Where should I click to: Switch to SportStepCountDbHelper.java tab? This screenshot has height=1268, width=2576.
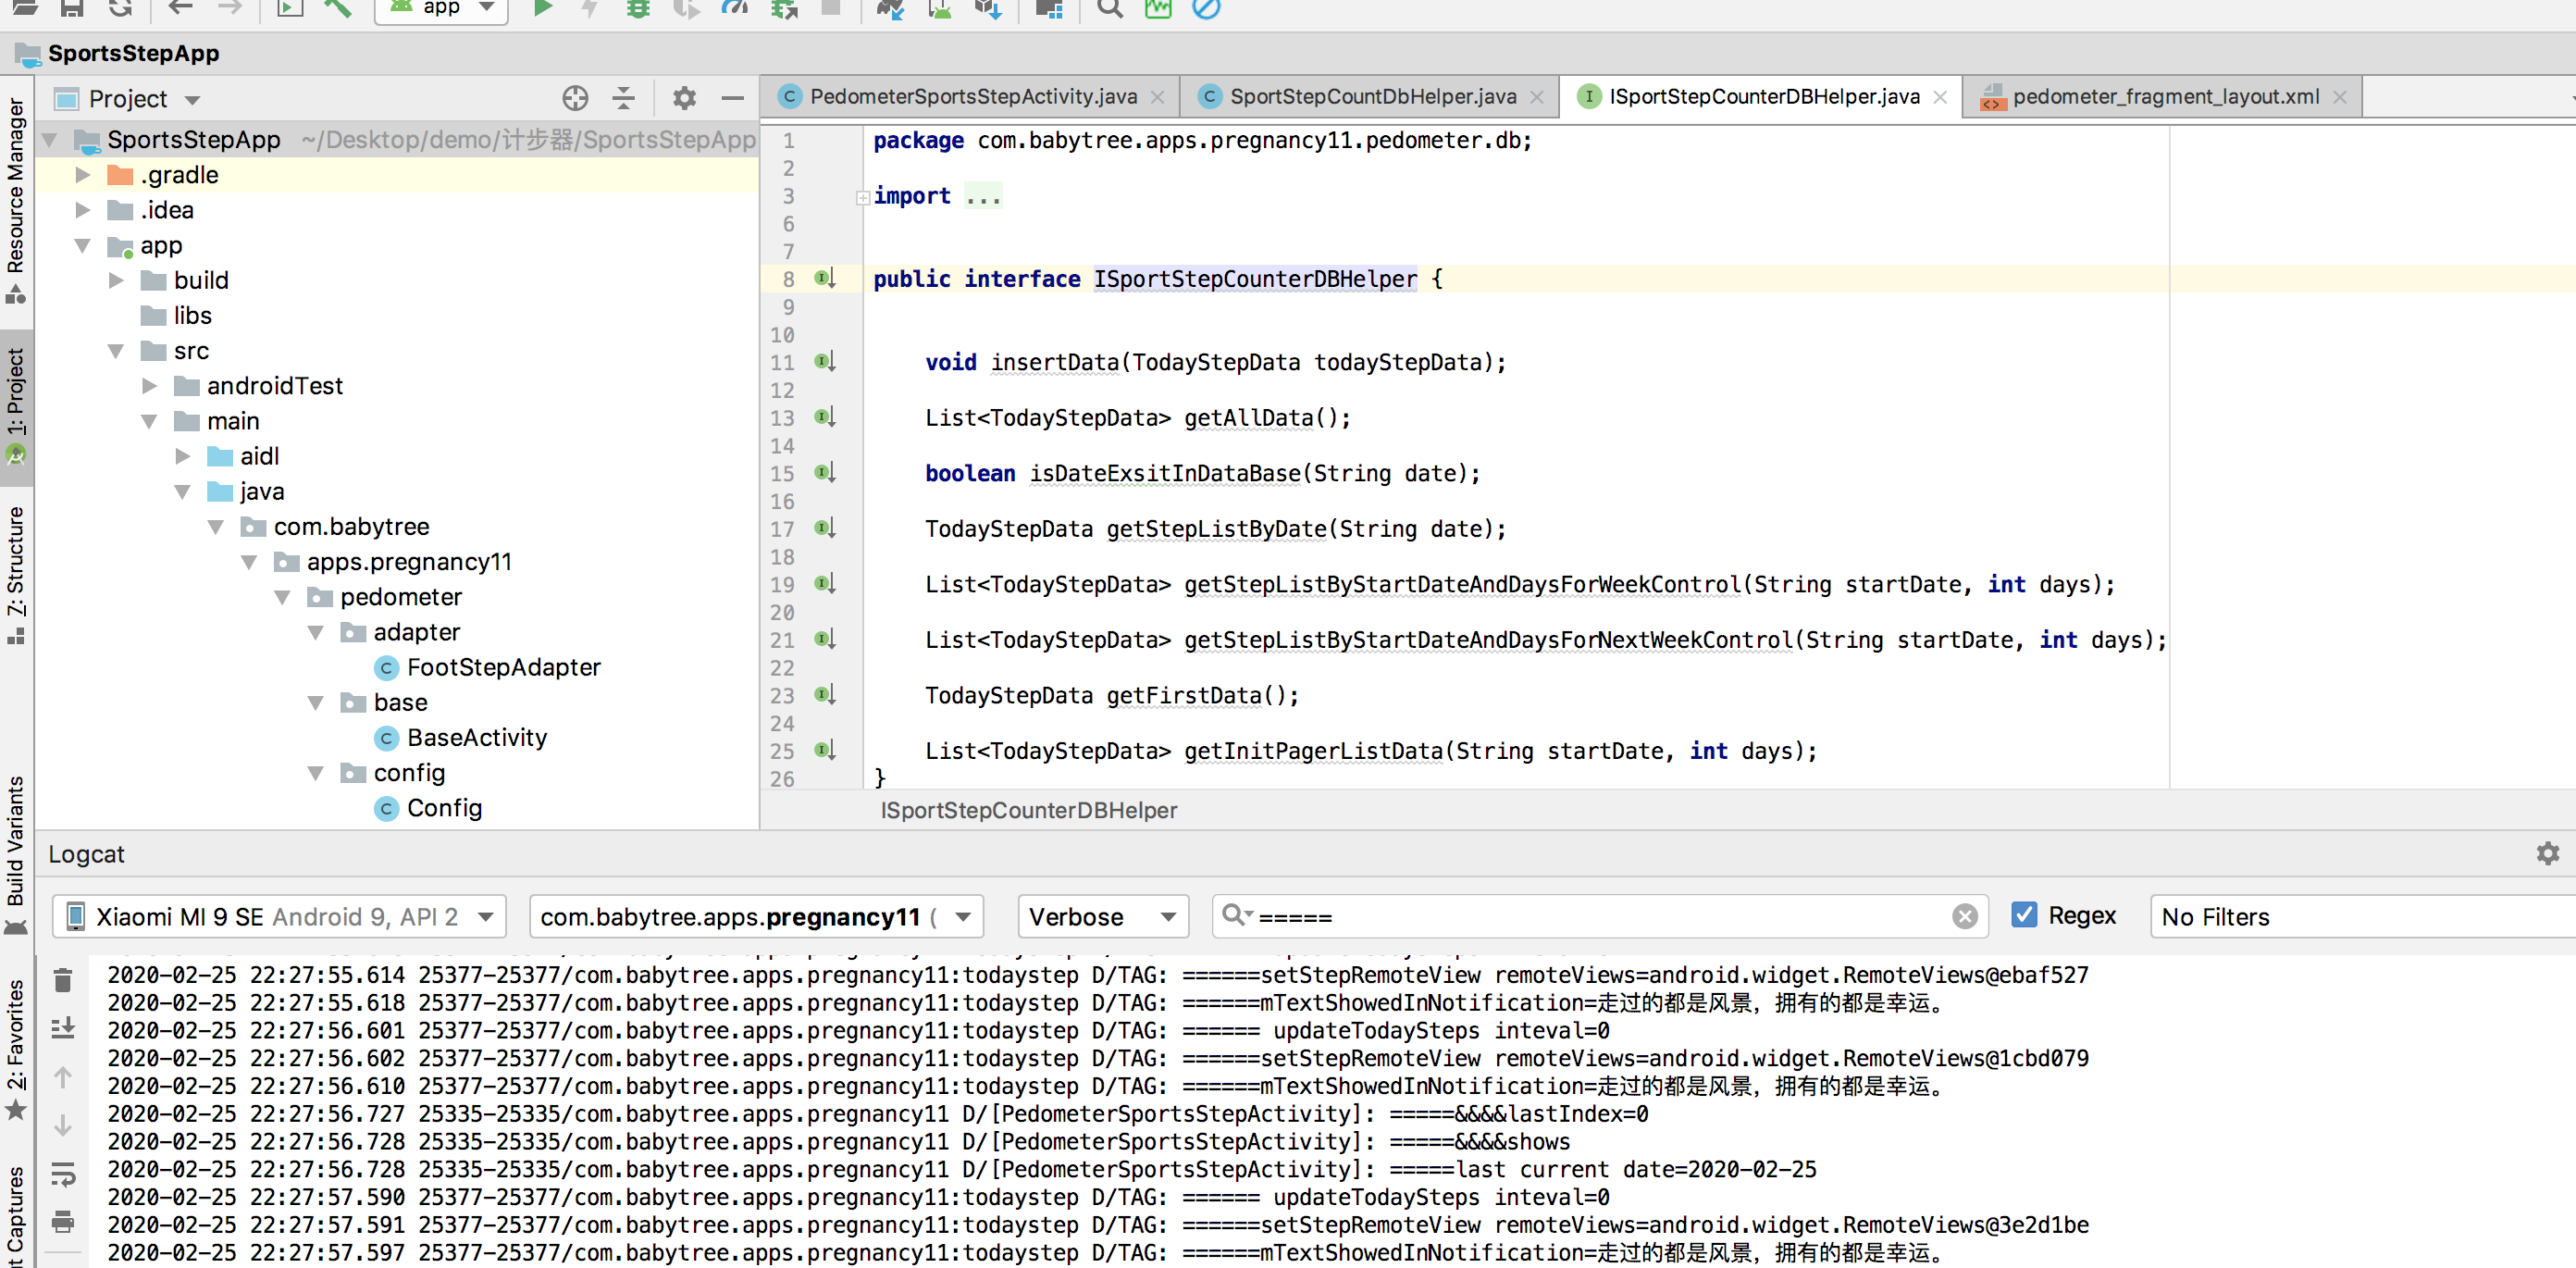[x=1372, y=96]
